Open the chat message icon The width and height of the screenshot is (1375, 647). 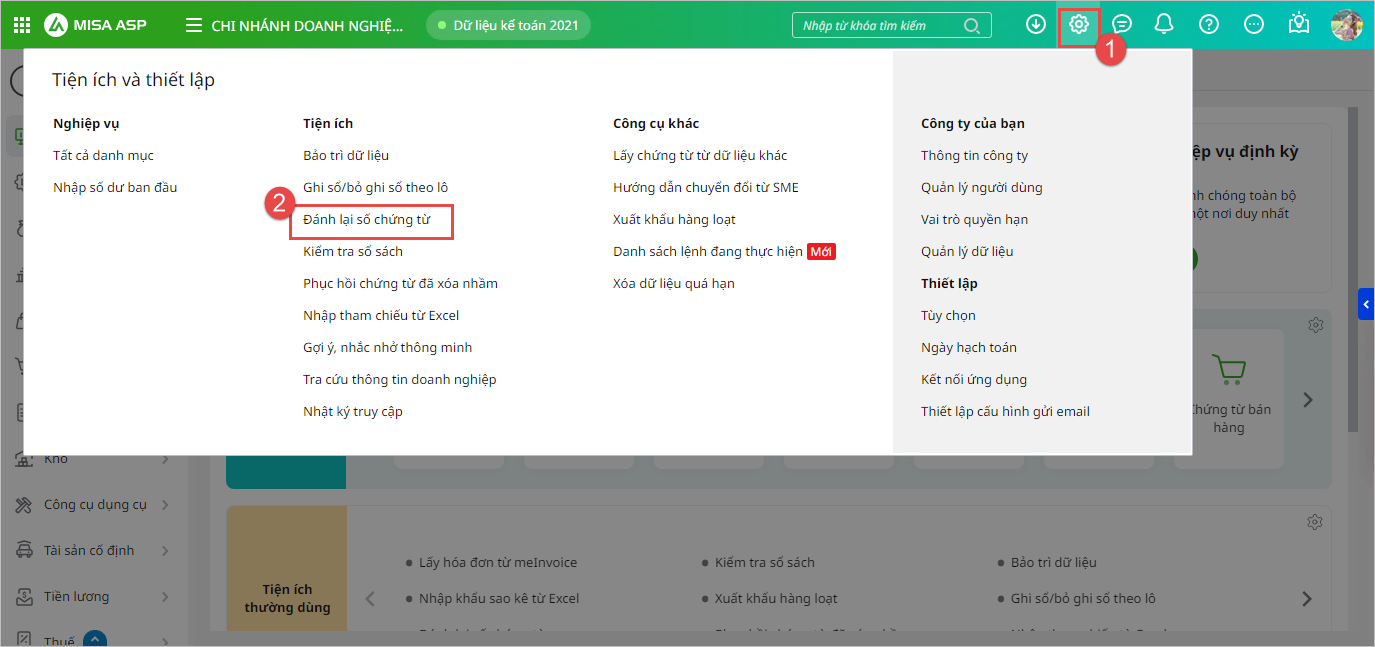[1122, 24]
